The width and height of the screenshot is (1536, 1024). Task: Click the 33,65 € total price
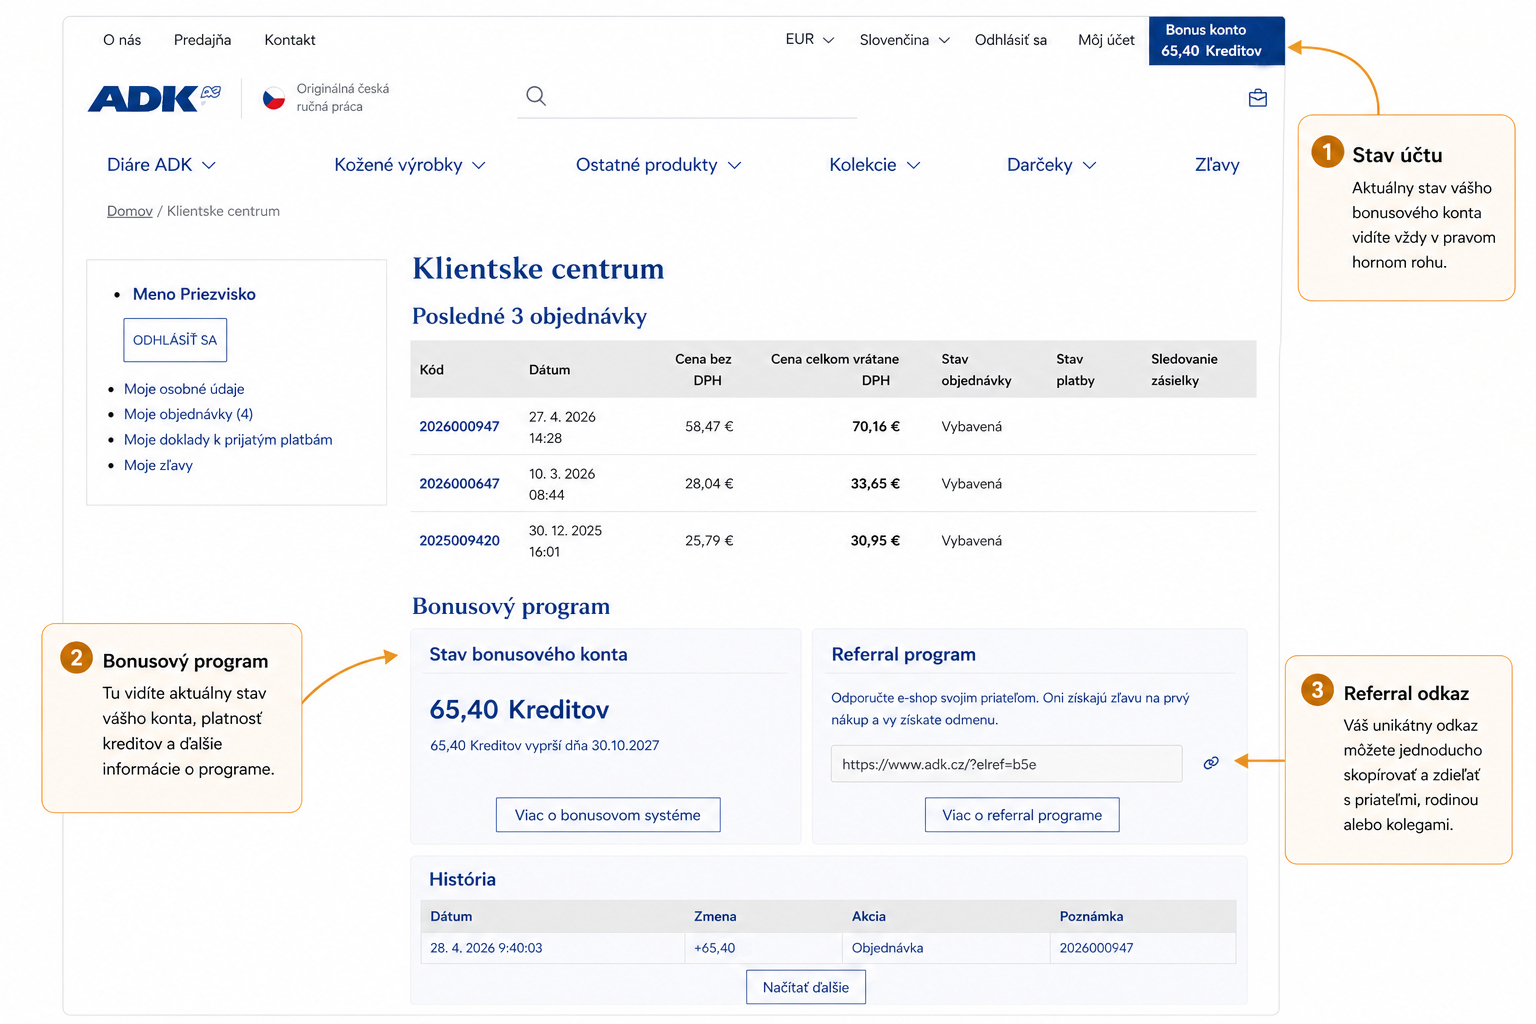coord(875,484)
